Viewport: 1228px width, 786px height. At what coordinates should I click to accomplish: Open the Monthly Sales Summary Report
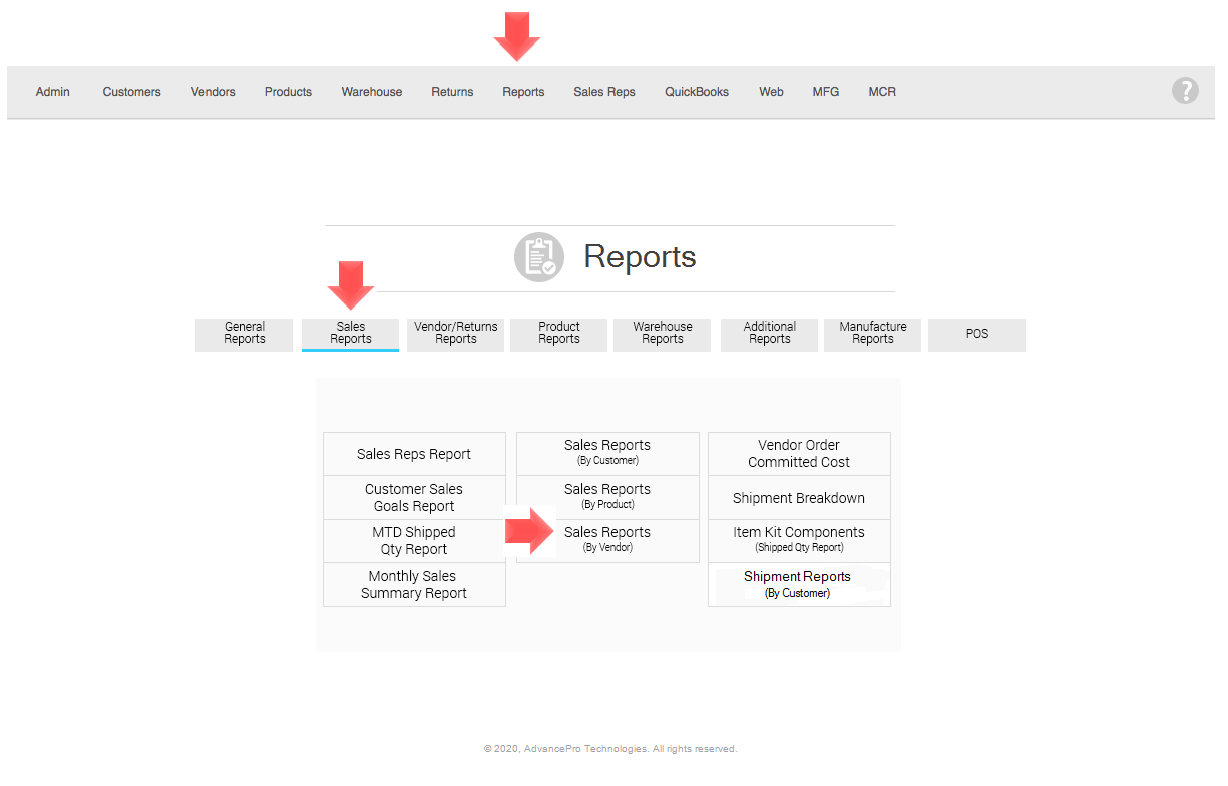tap(414, 585)
